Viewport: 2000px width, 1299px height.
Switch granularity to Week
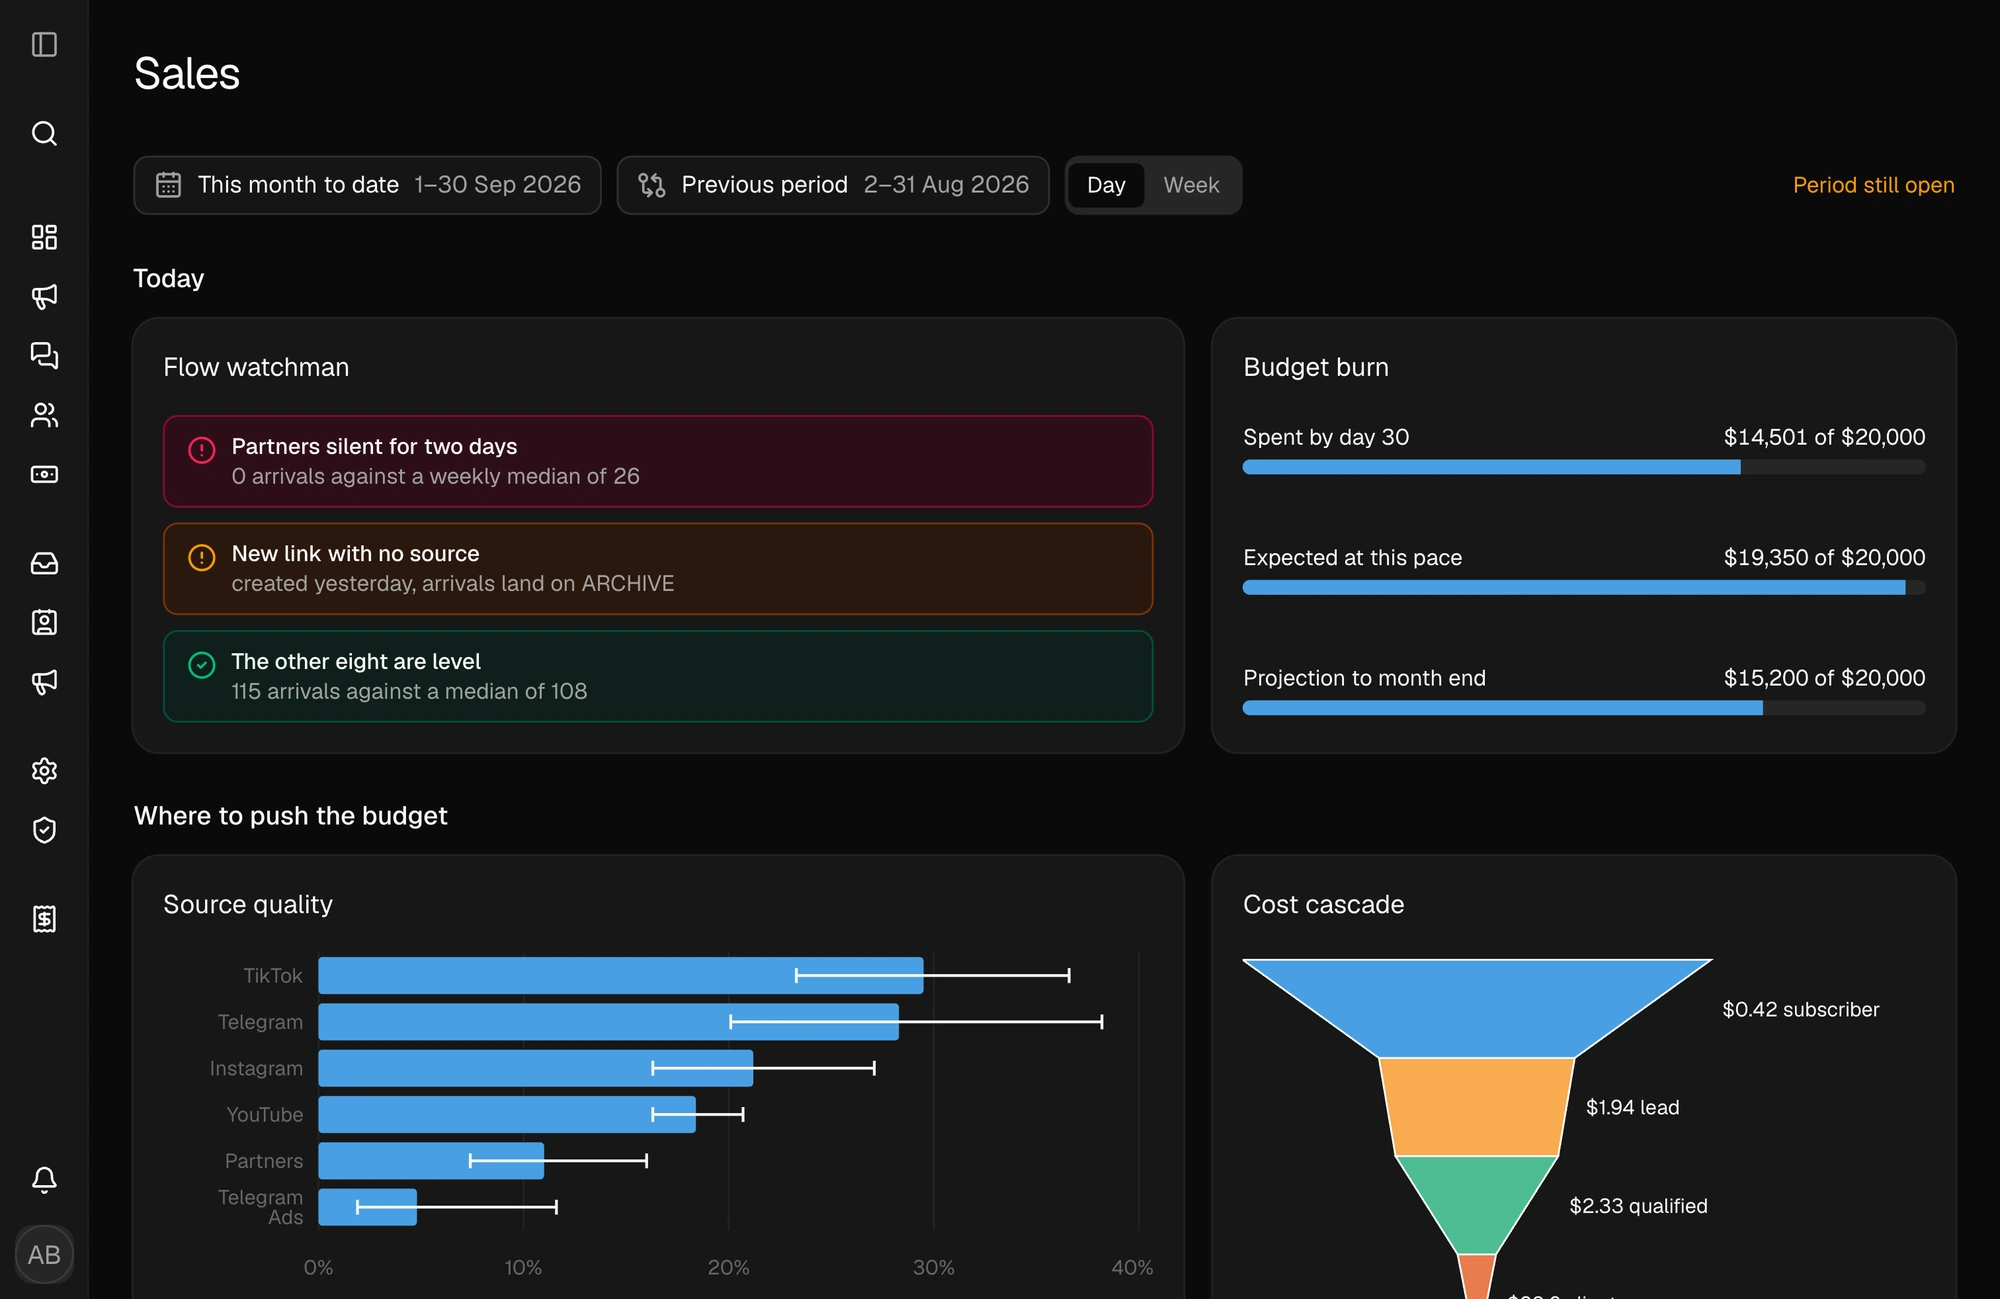(1191, 185)
